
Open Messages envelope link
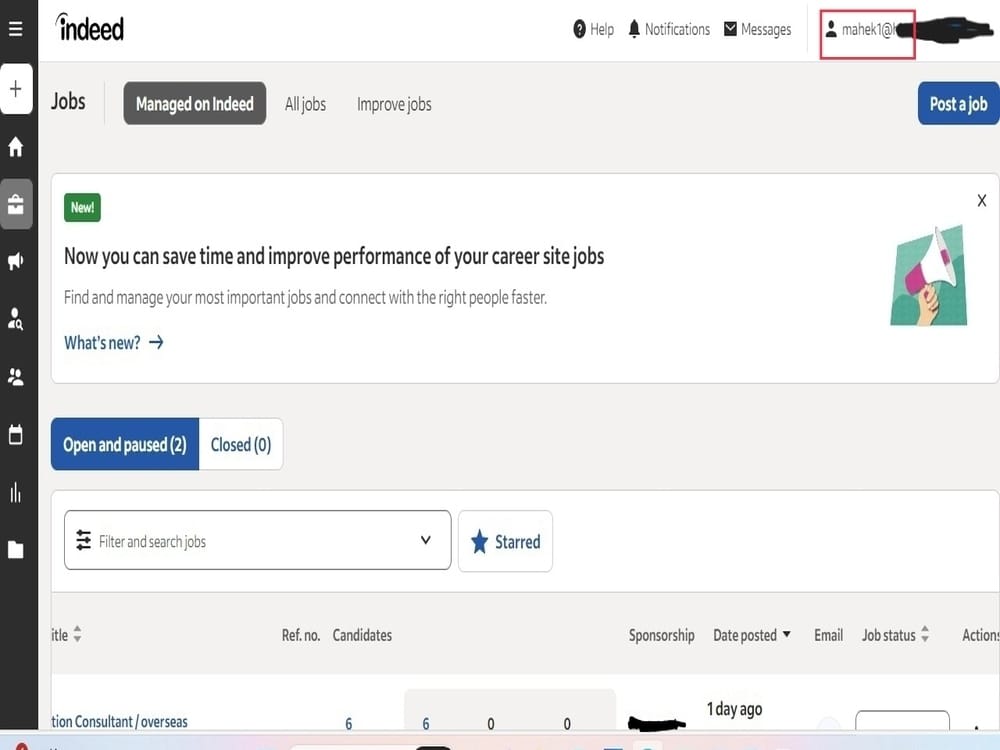point(758,29)
